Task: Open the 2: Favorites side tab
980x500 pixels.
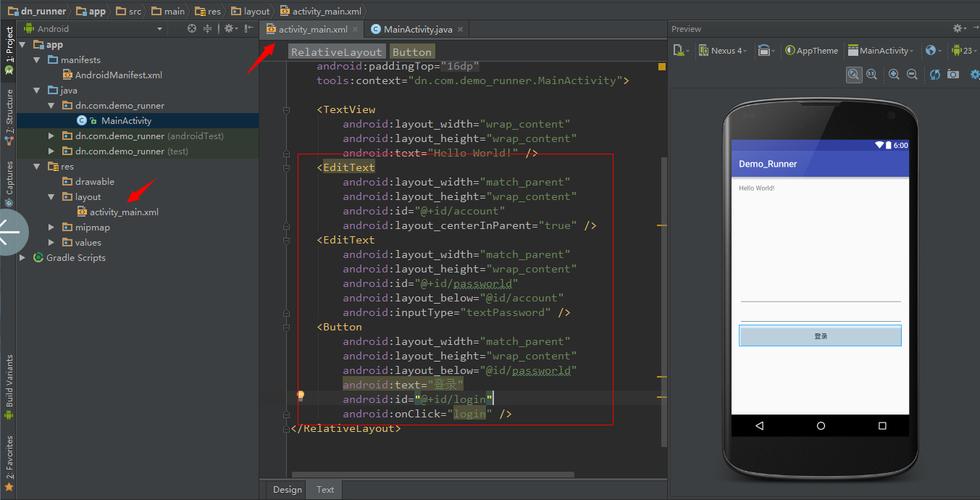Action: 9,464
